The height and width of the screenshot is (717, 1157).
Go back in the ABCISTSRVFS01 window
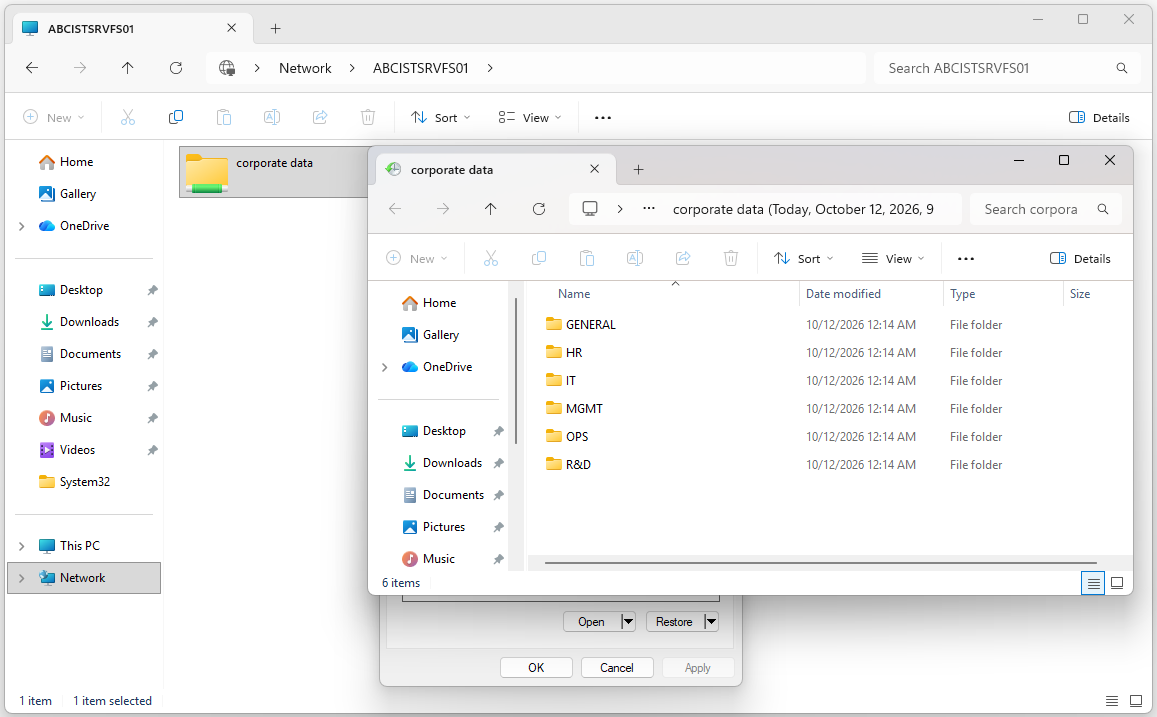pyautogui.click(x=32, y=68)
